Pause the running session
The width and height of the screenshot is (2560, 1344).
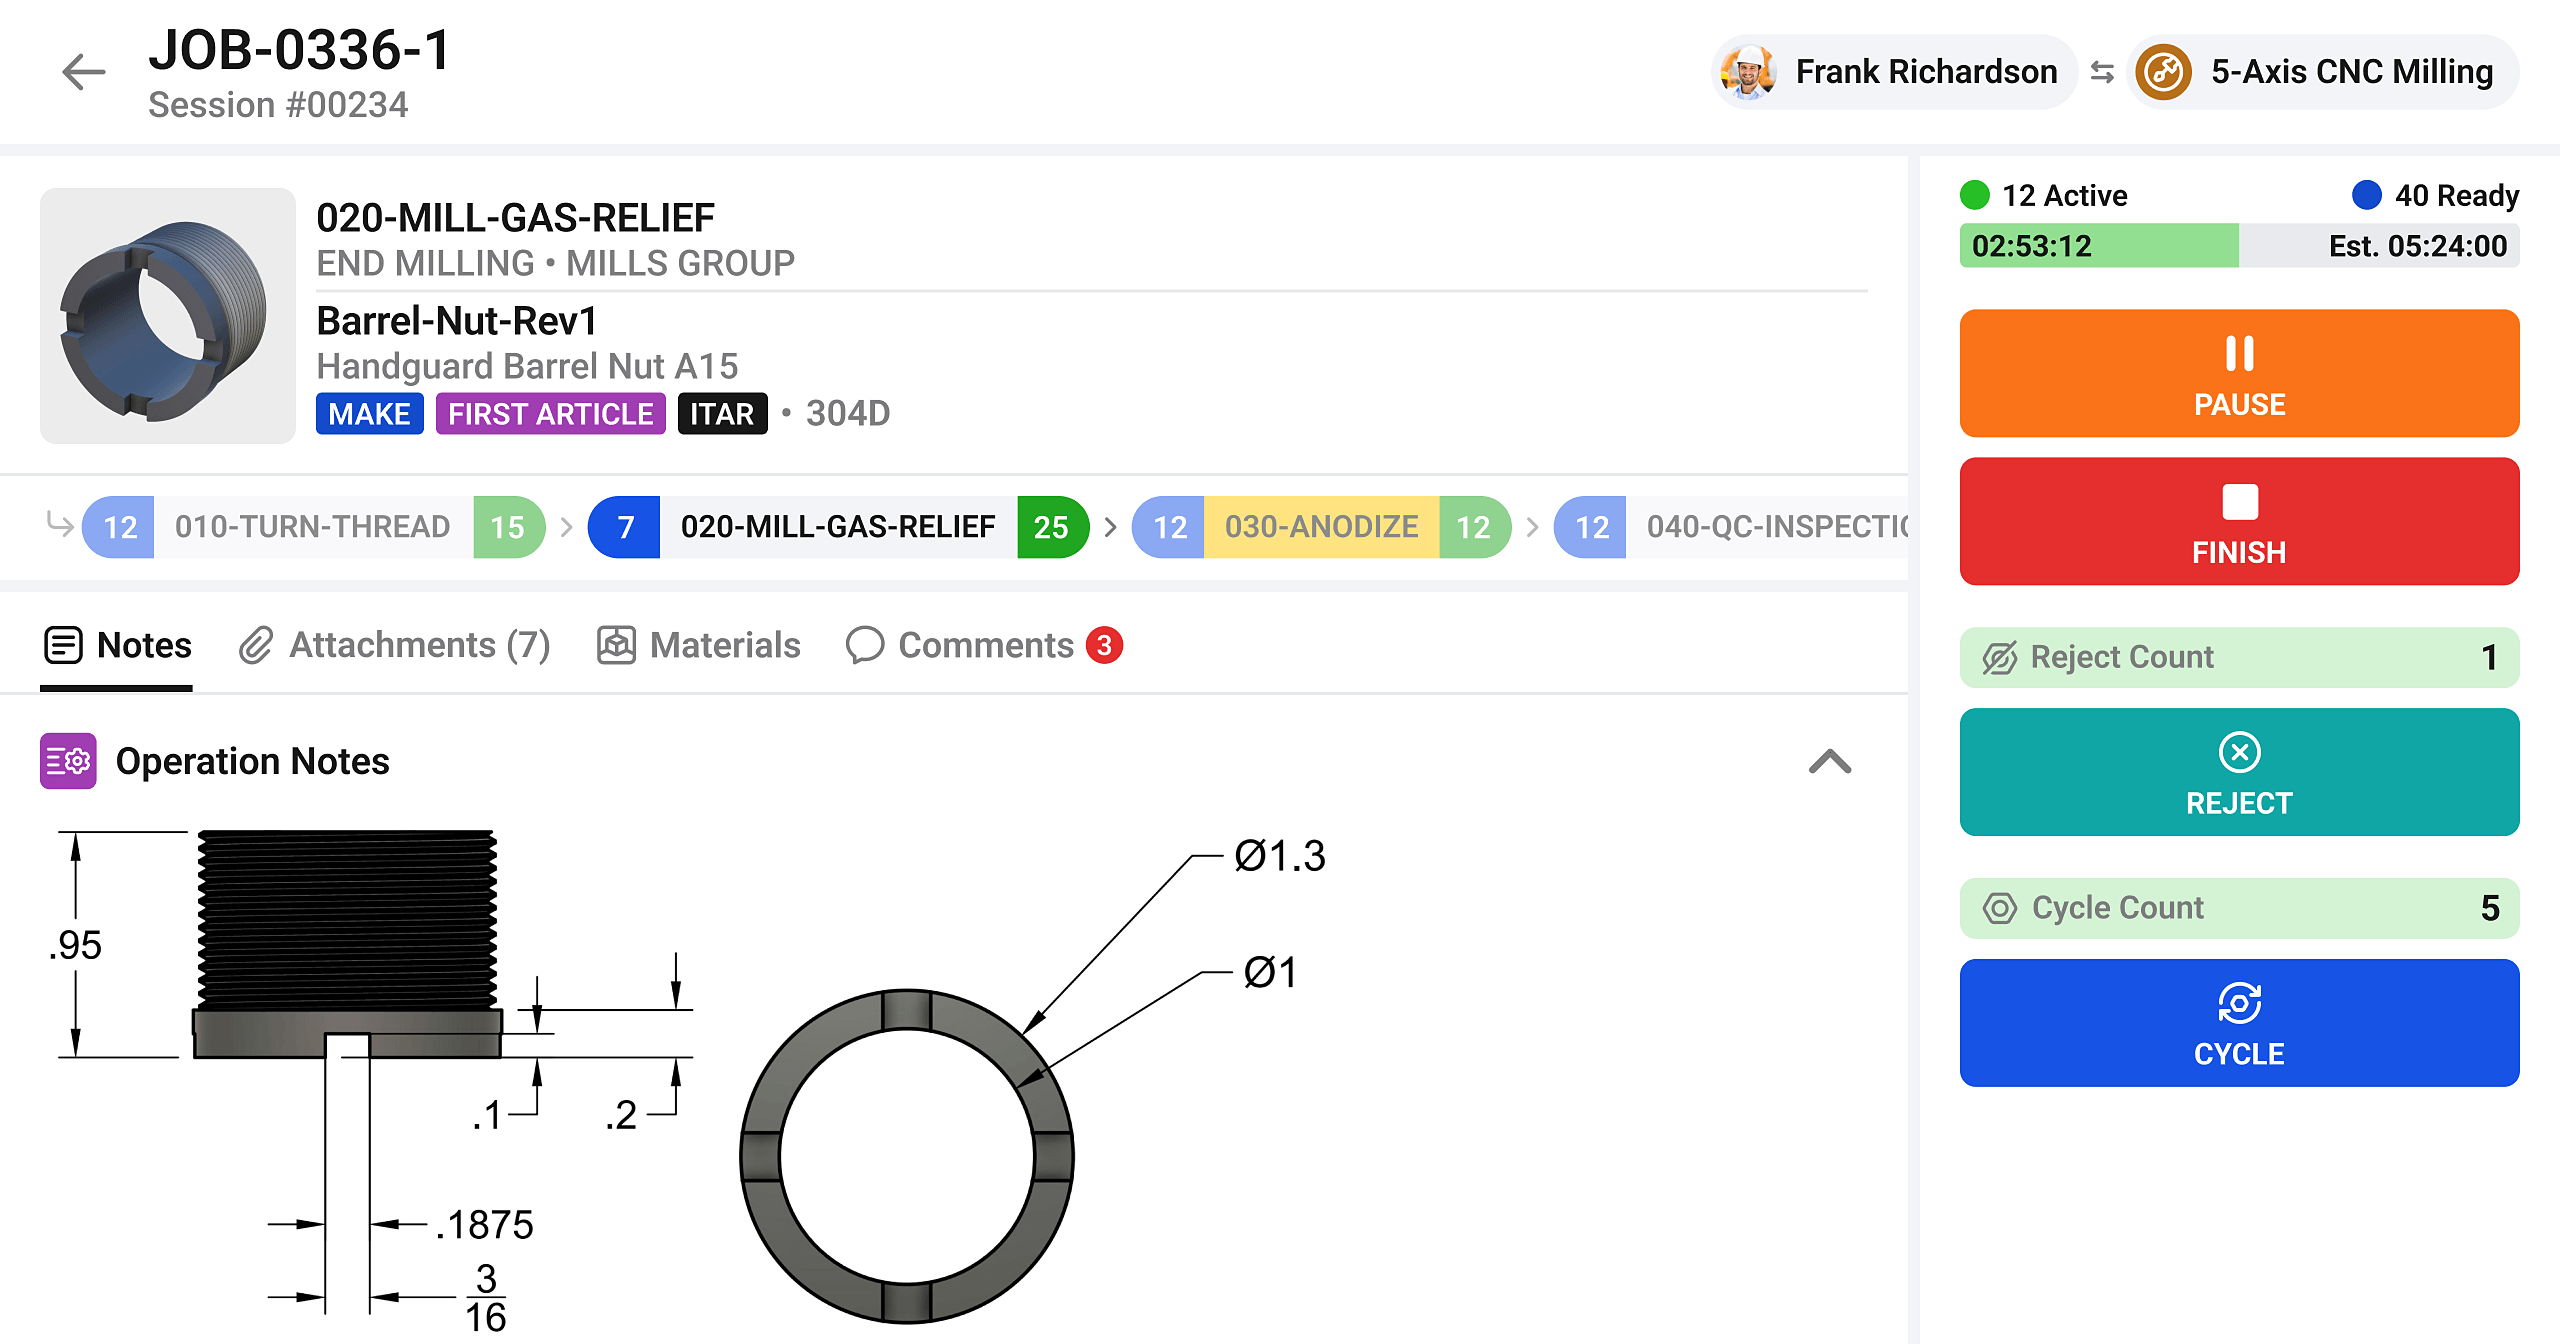coord(2239,373)
